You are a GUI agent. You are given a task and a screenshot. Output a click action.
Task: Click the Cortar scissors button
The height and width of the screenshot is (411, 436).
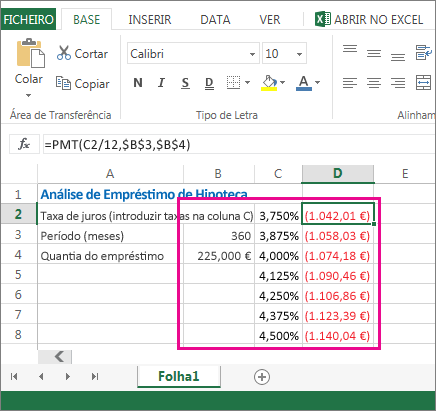tap(82, 53)
